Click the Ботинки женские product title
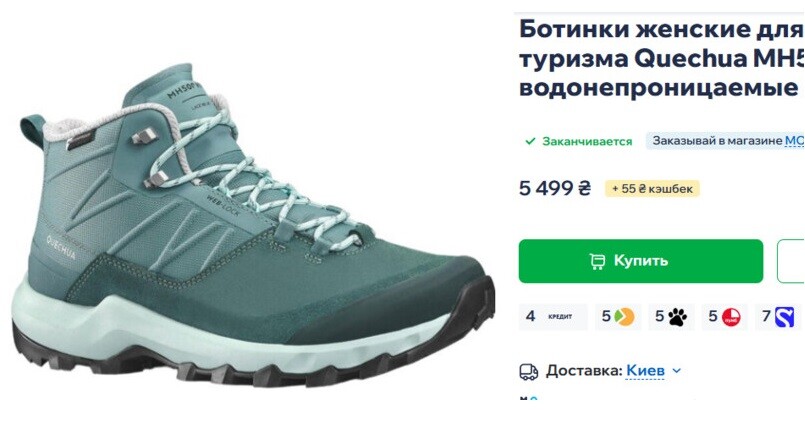The width and height of the screenshot is (805, 421). 661,59
